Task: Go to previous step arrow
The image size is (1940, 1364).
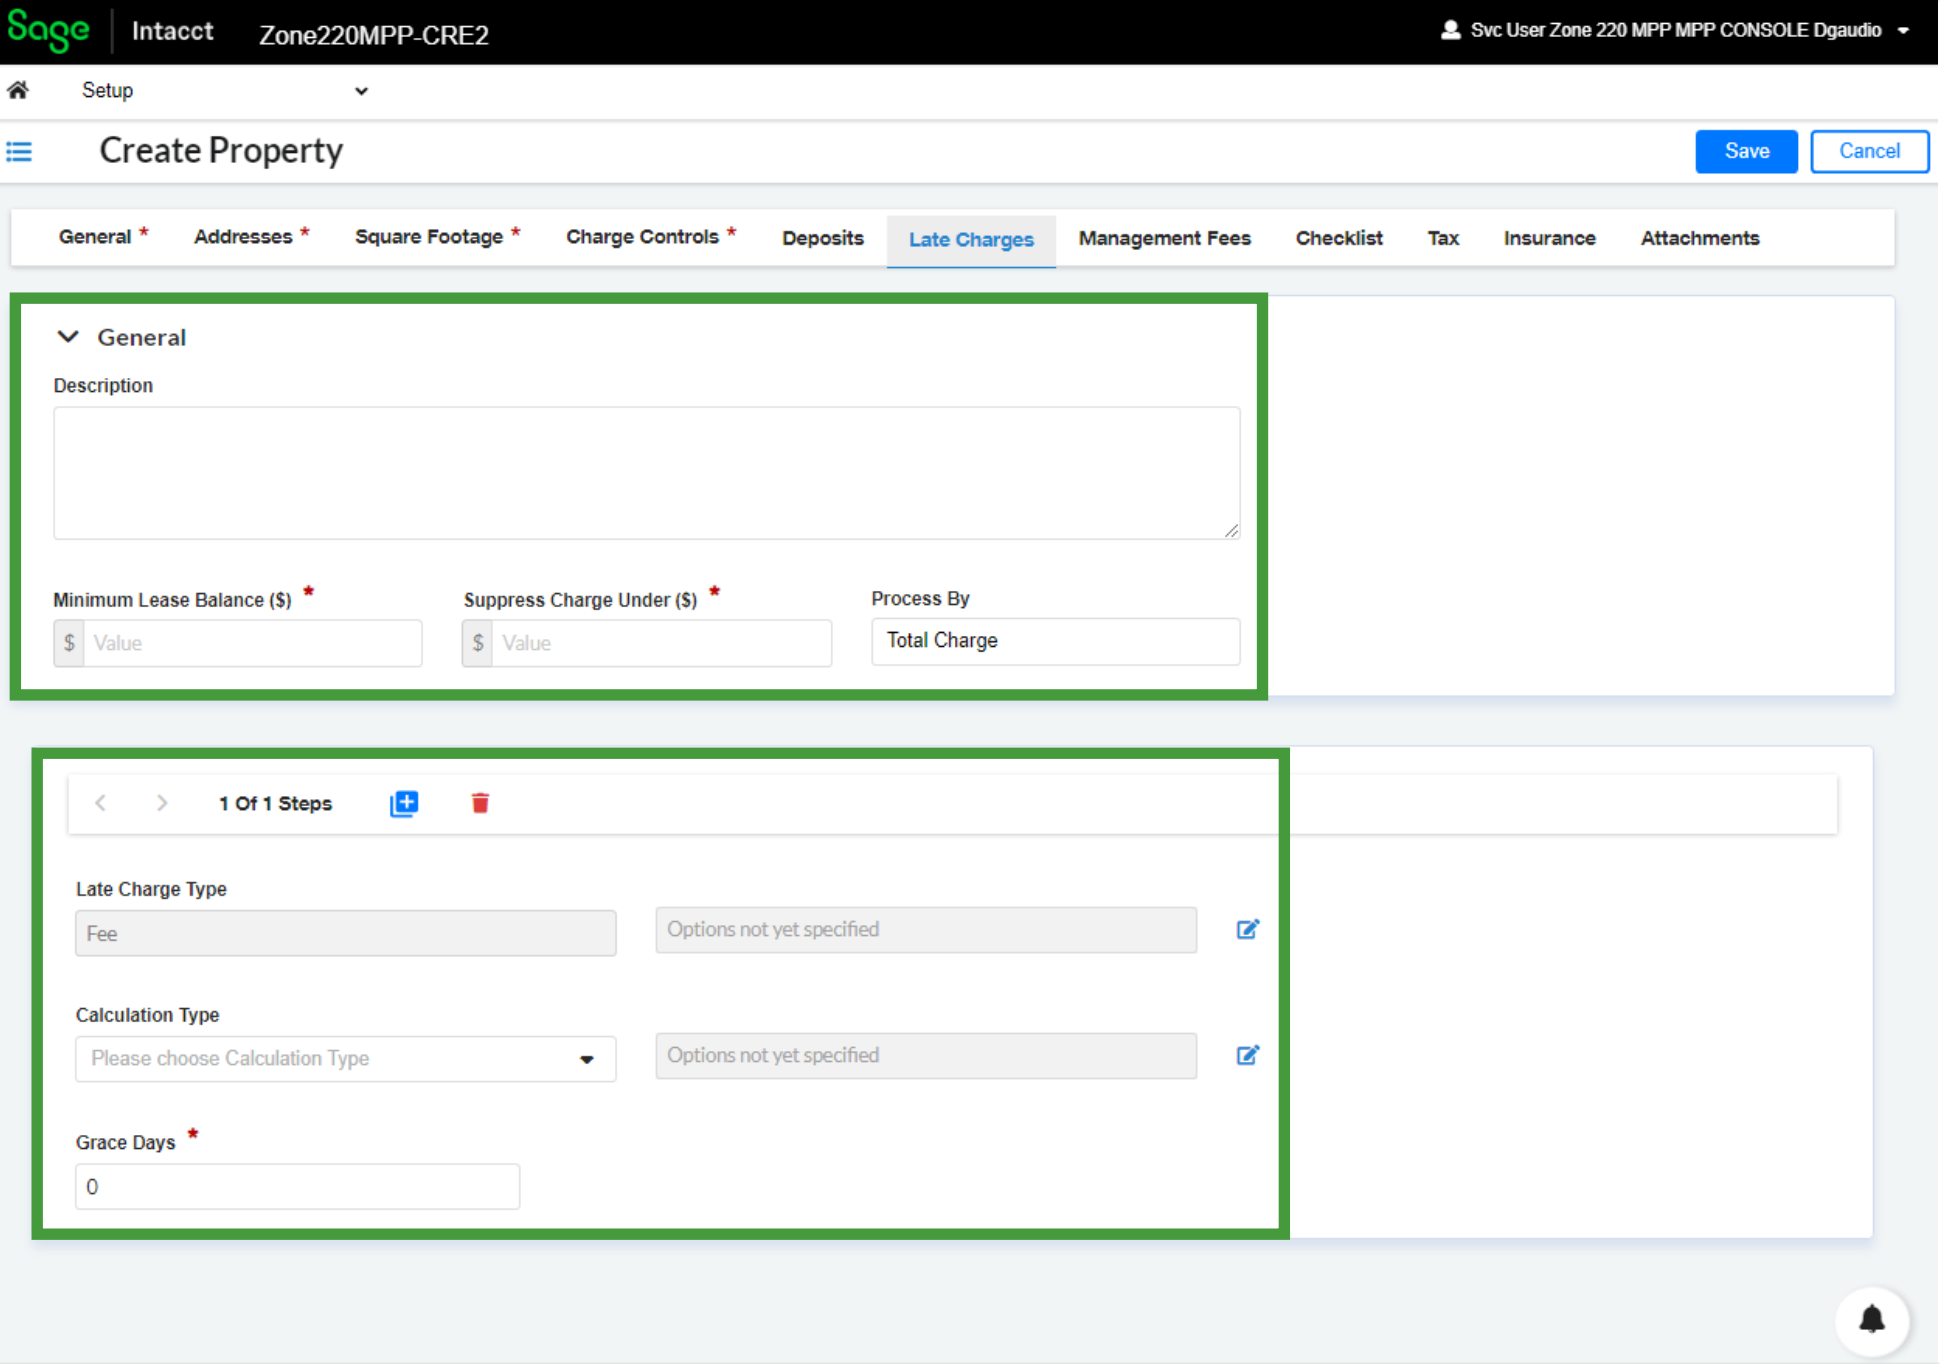Action: tap(100, 803)
